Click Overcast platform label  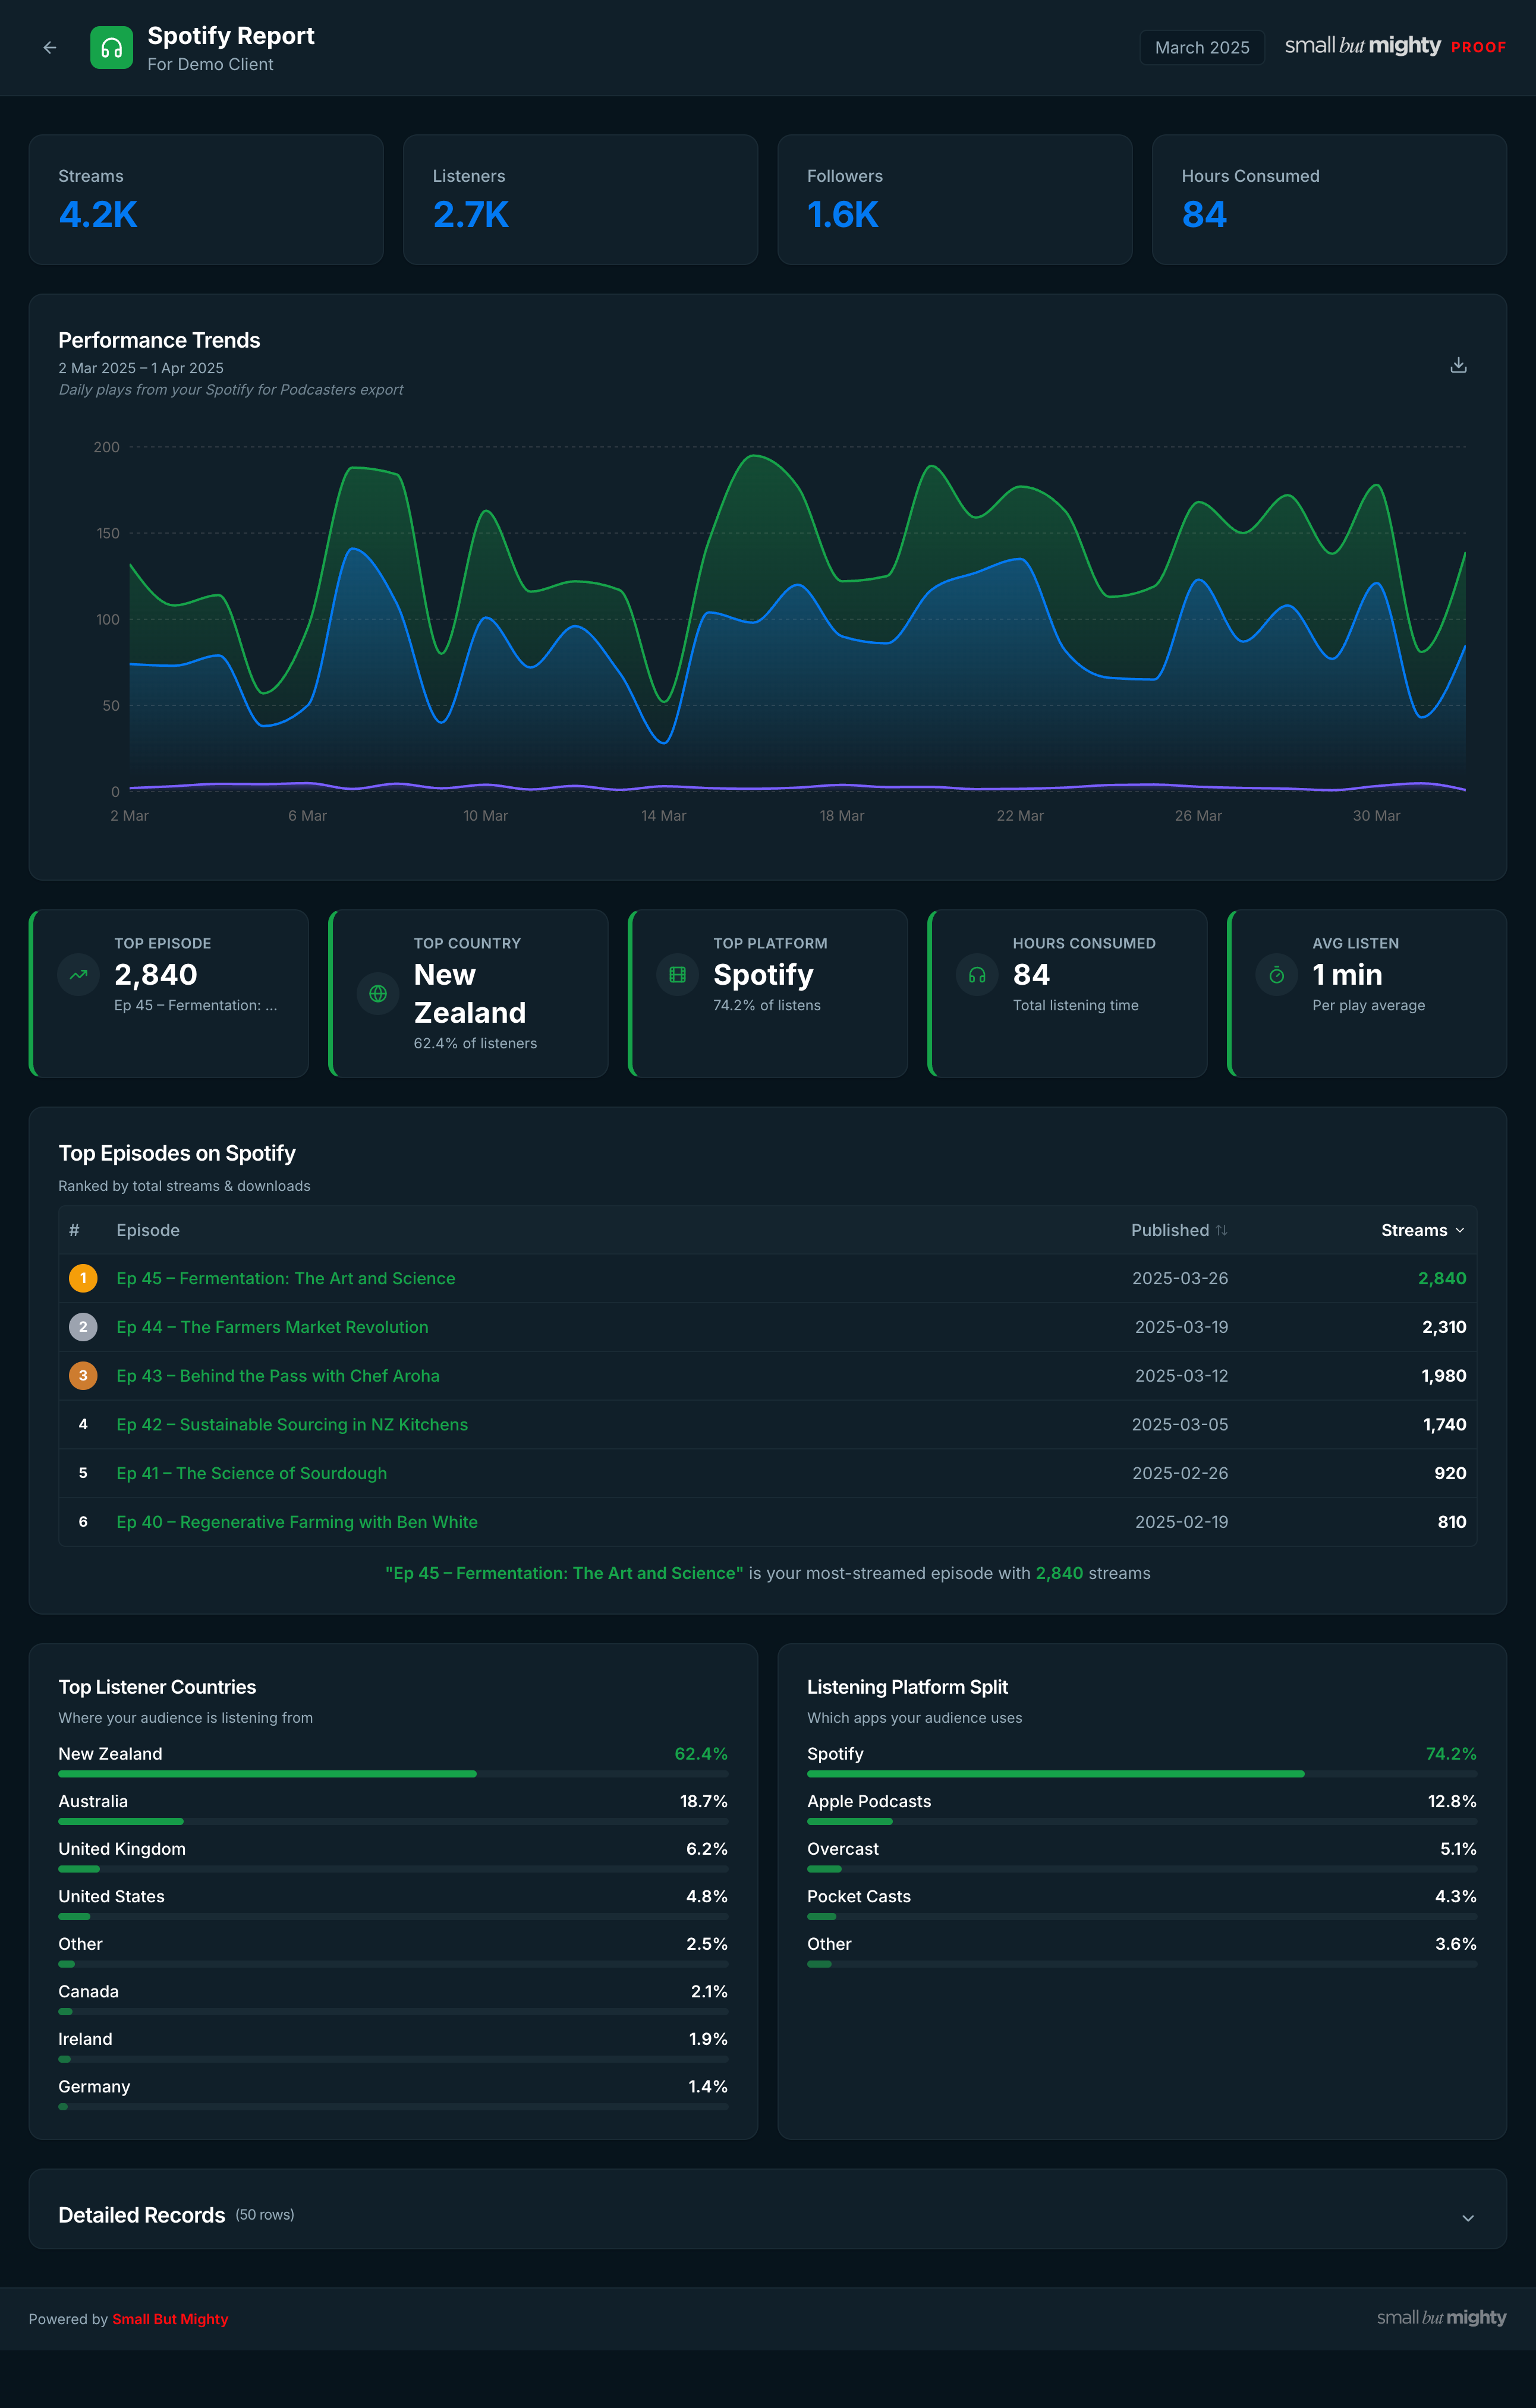coord(843,1849)
